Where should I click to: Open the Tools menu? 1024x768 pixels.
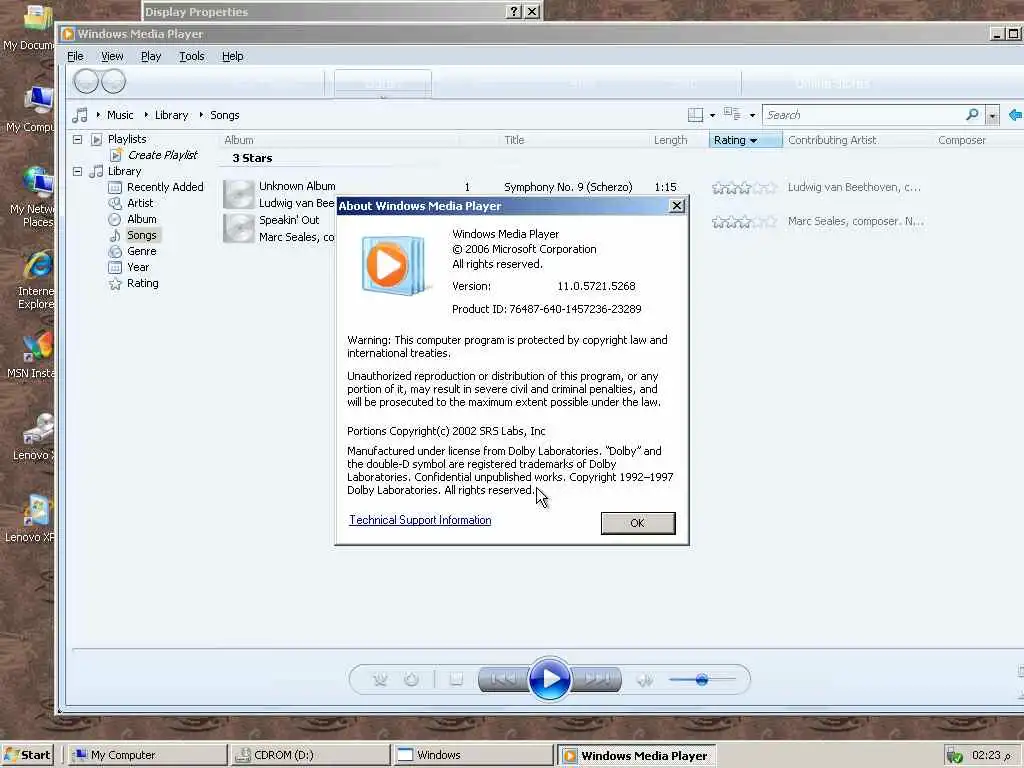(x=192, y=56)
